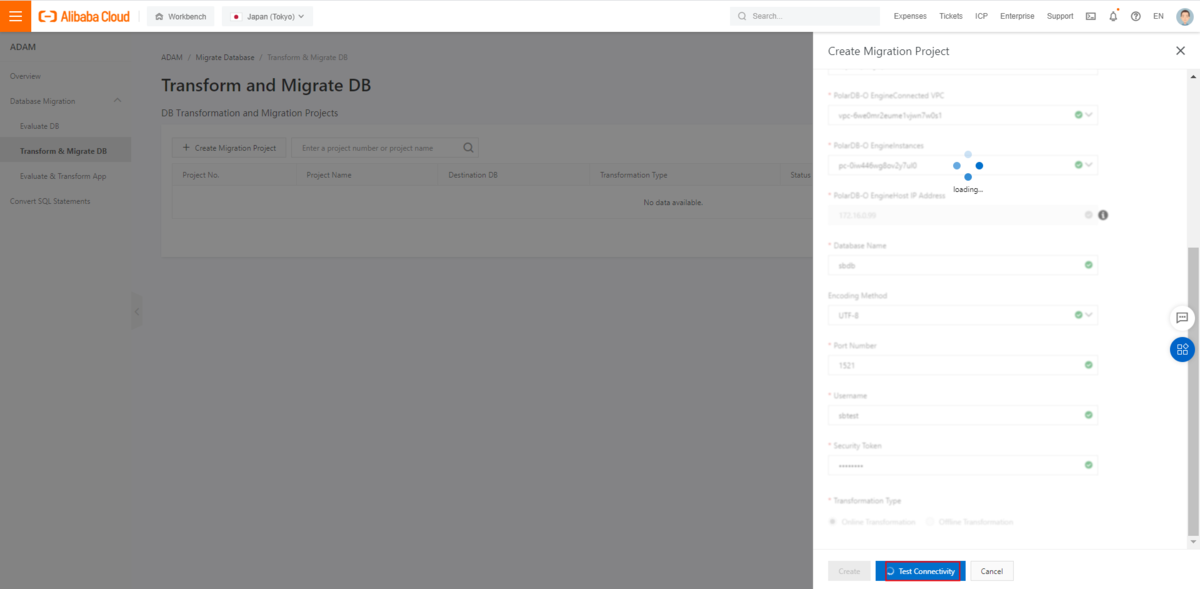Close the Create Migration Project panel
This screenshot has width=1200, height=589.
click(x=1180, y=51)
